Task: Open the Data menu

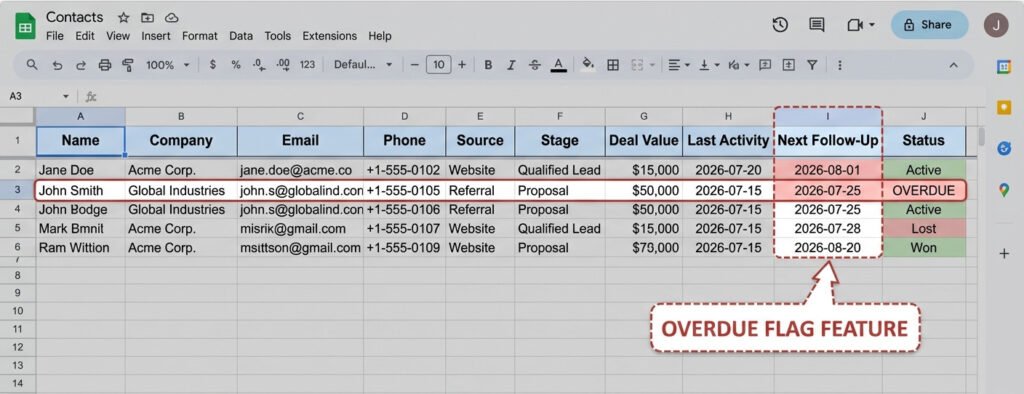Action: pos(241,36)
